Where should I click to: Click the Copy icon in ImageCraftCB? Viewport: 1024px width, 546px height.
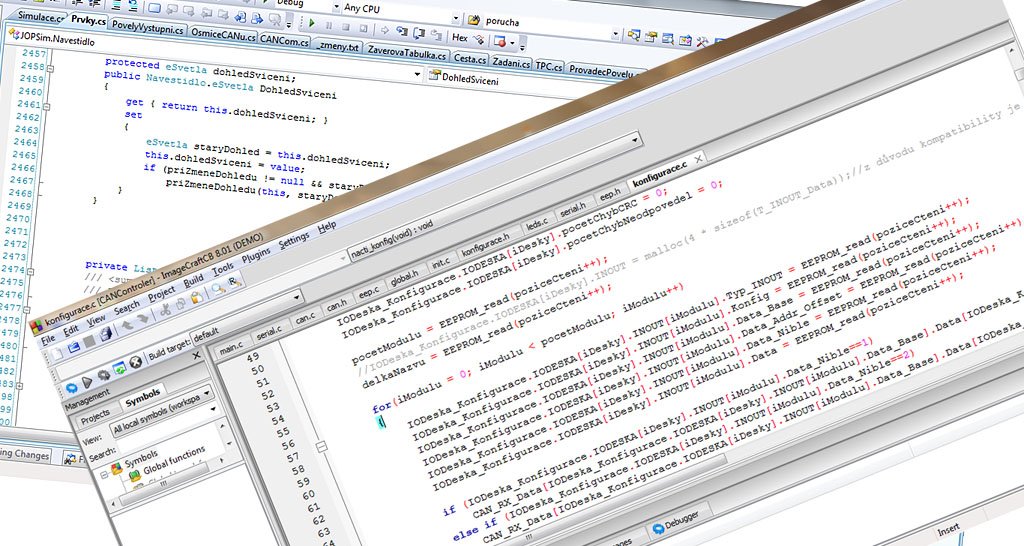tap(181, 303)
